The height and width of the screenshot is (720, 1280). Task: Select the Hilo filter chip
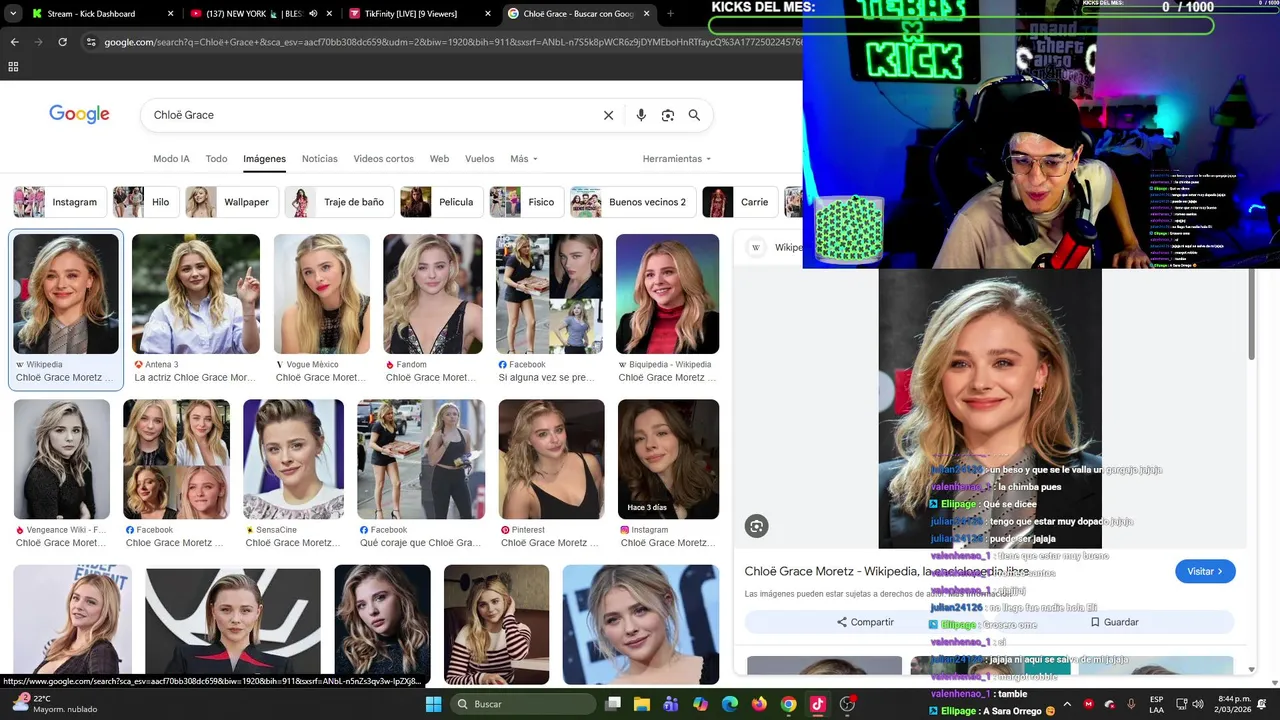click(145, 202)
